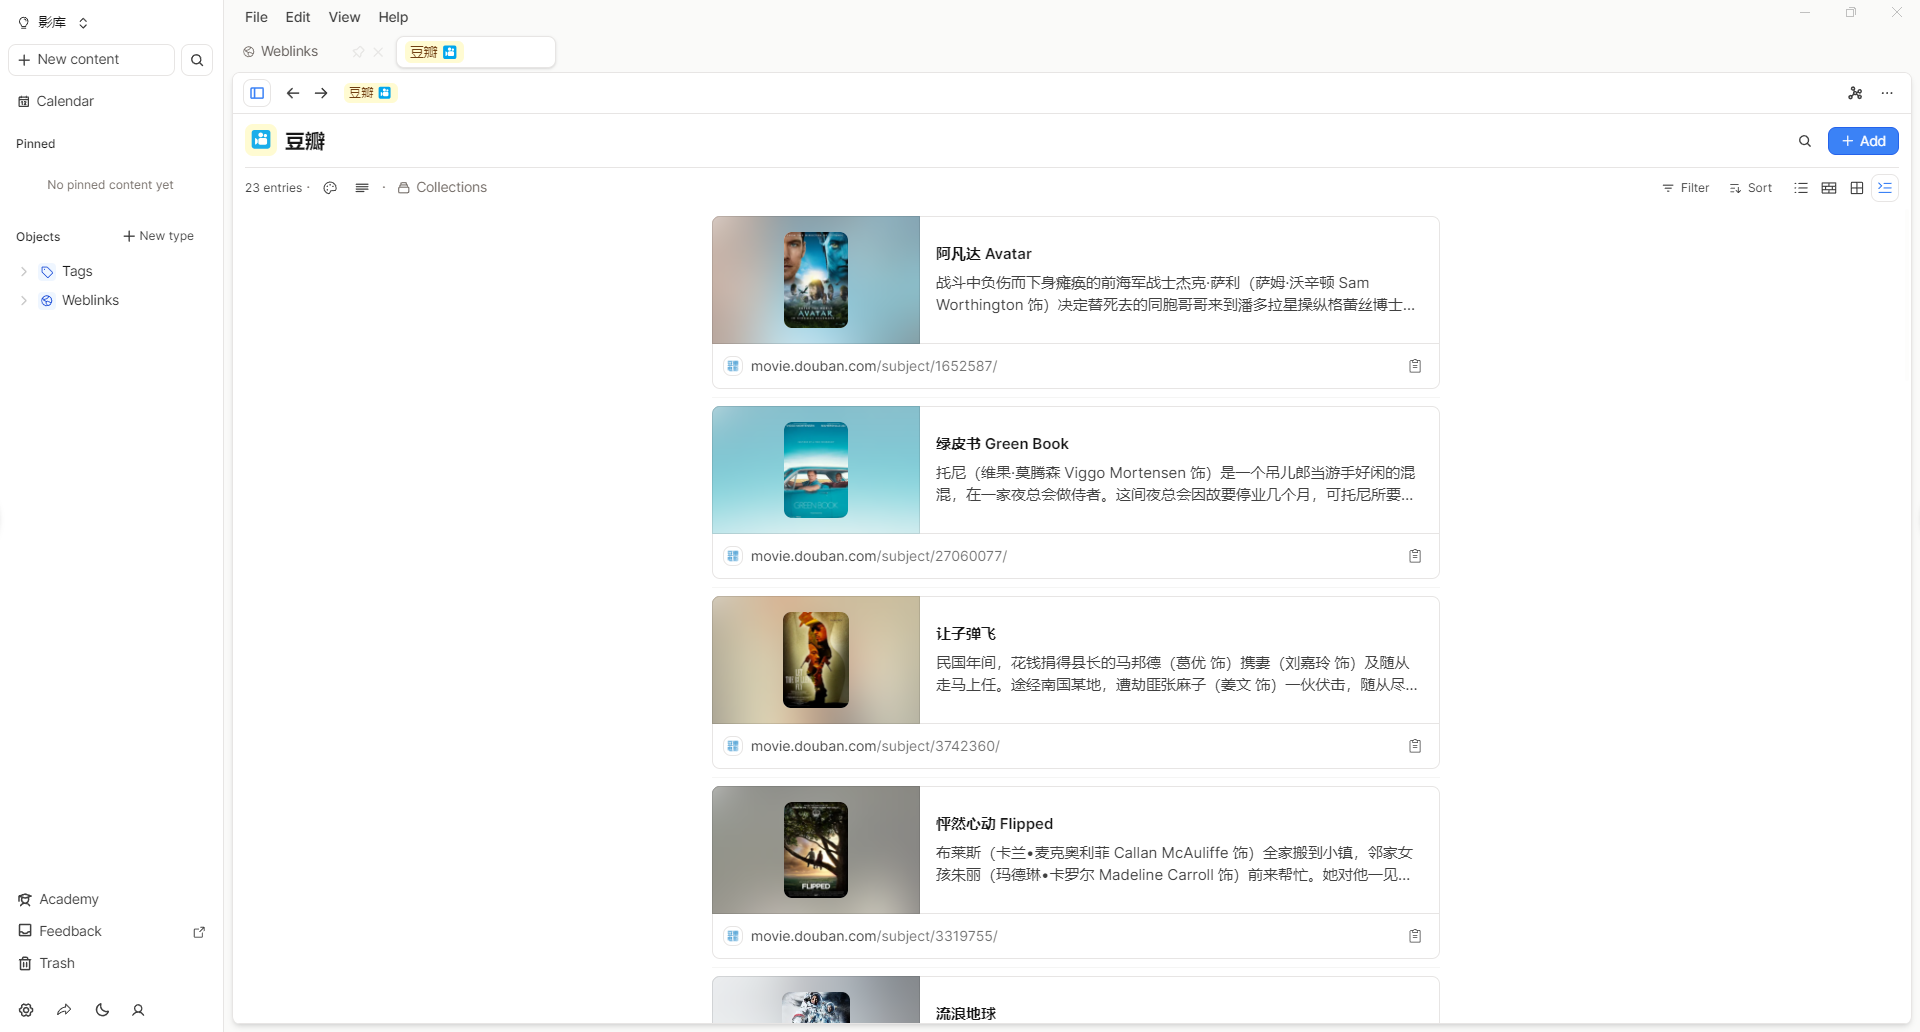Open the appearance palette icon
Image resolution: width=1920 pixels, height=1032 pixels.
[x=330, y=188]
